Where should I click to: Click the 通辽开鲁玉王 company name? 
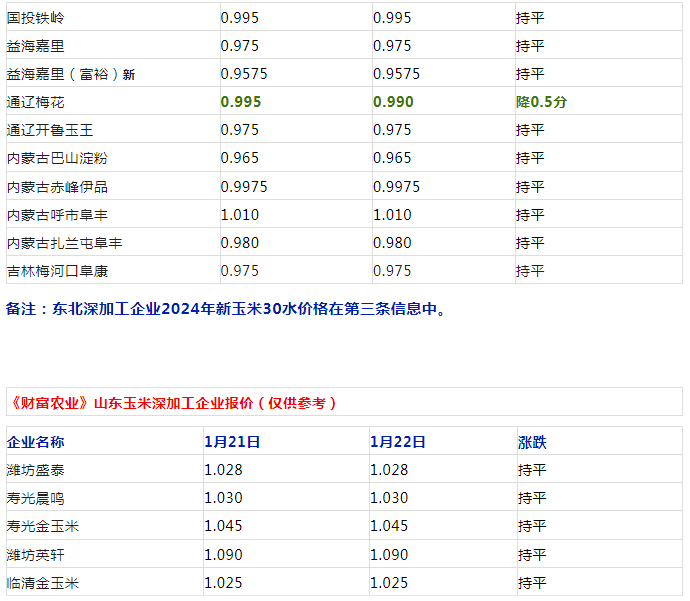pyautogui.click(x=49, y=130)
